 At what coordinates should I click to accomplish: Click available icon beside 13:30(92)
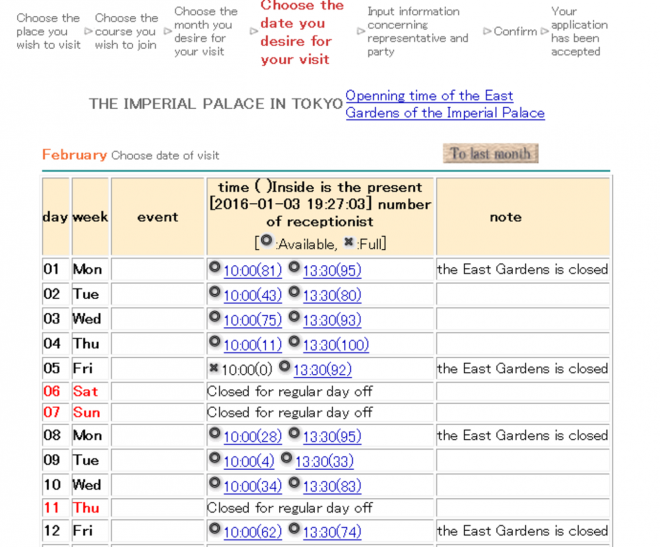point(285,366)
